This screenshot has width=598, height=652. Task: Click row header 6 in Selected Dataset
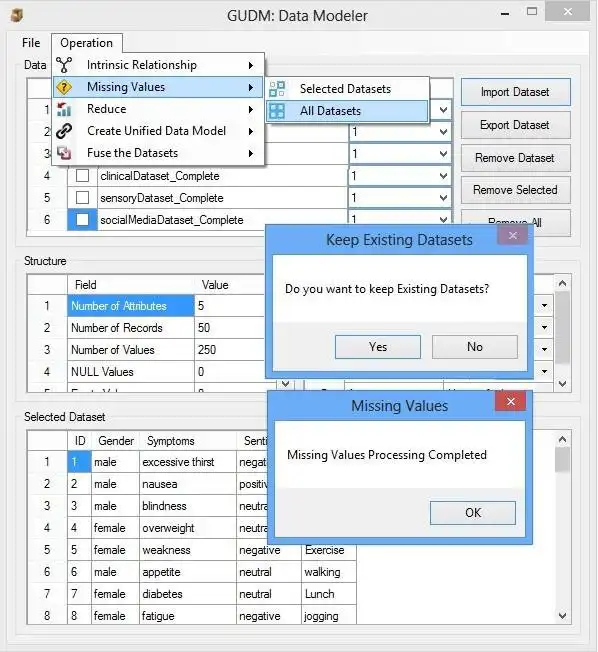47,572
